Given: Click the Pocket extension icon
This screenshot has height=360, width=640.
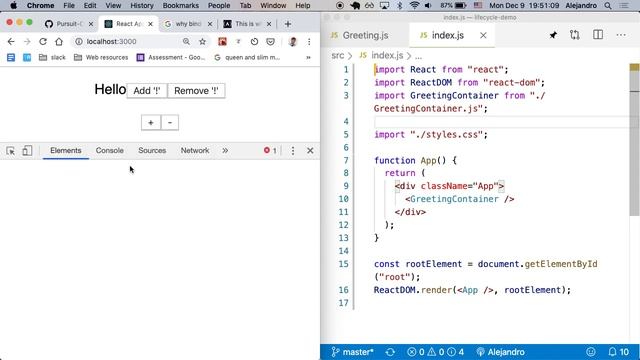Looking at the screenshot, I should point(270,42).
